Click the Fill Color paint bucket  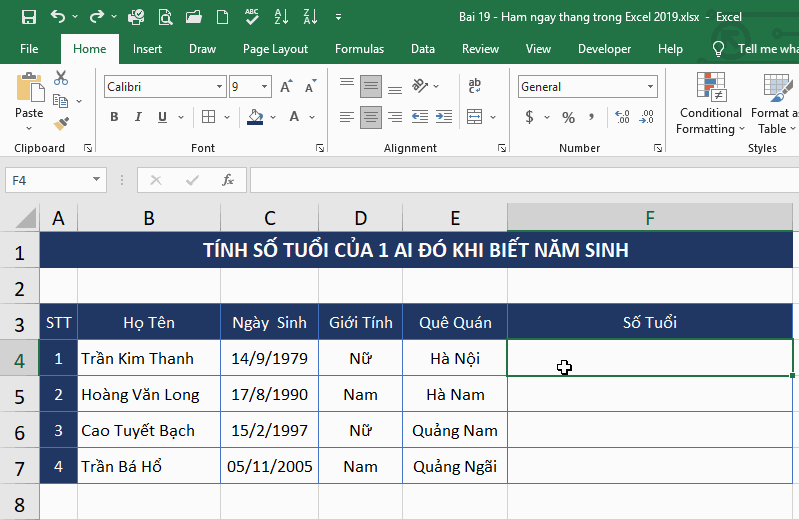pos(255,117)
